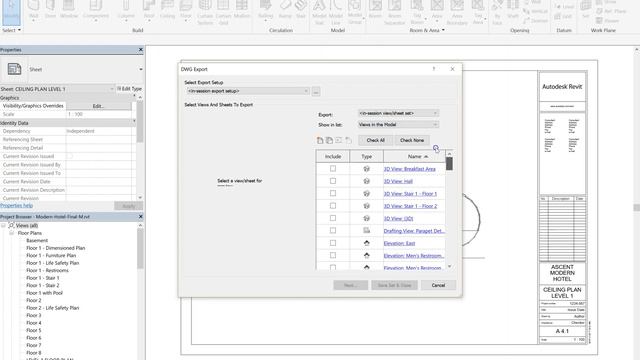Screen dimensions: 640x360
Task: Open the 3D View: Breakfast Area link
Action: [409, 169]
